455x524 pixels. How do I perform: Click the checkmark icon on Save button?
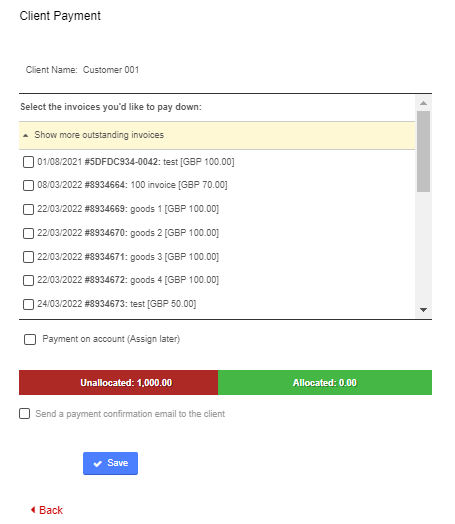[x=98, y=464]
